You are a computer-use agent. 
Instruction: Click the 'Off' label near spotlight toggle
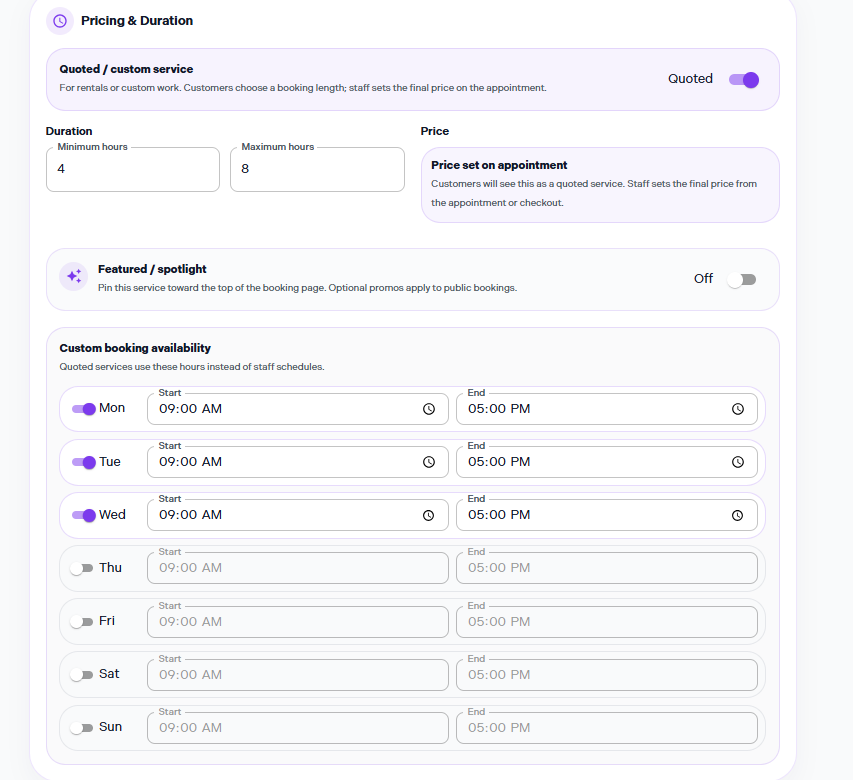point(703,278)
